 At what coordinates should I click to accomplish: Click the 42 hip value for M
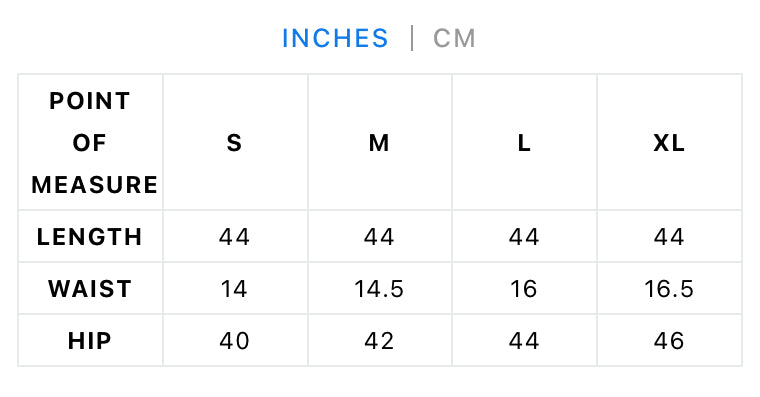(x=379, y=340)
